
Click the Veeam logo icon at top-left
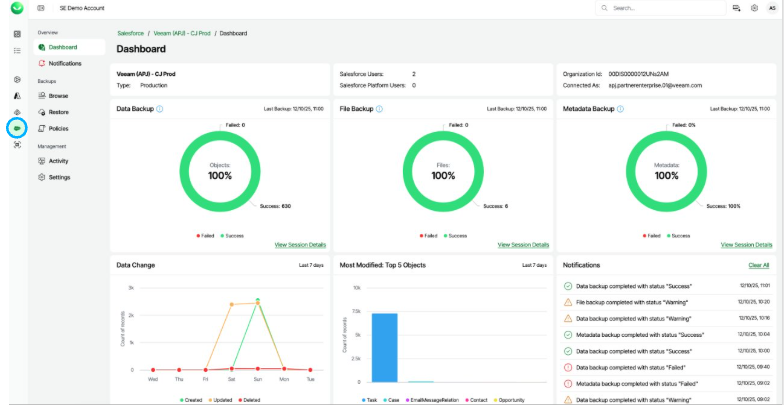pos(17,8)
